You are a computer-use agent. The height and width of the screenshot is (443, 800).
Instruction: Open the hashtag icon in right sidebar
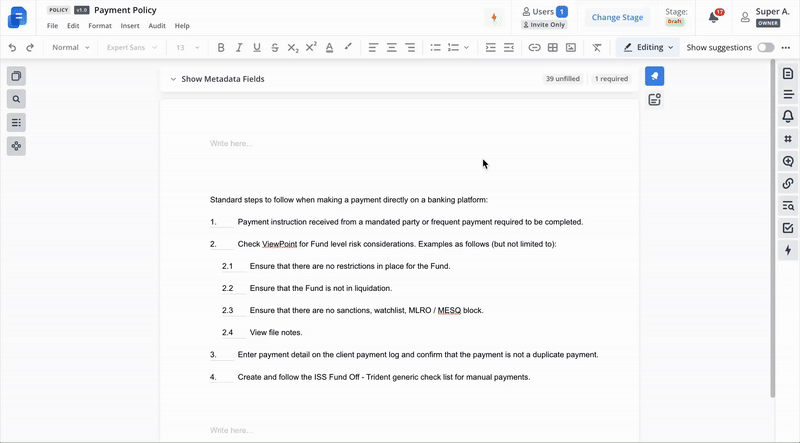788,139
